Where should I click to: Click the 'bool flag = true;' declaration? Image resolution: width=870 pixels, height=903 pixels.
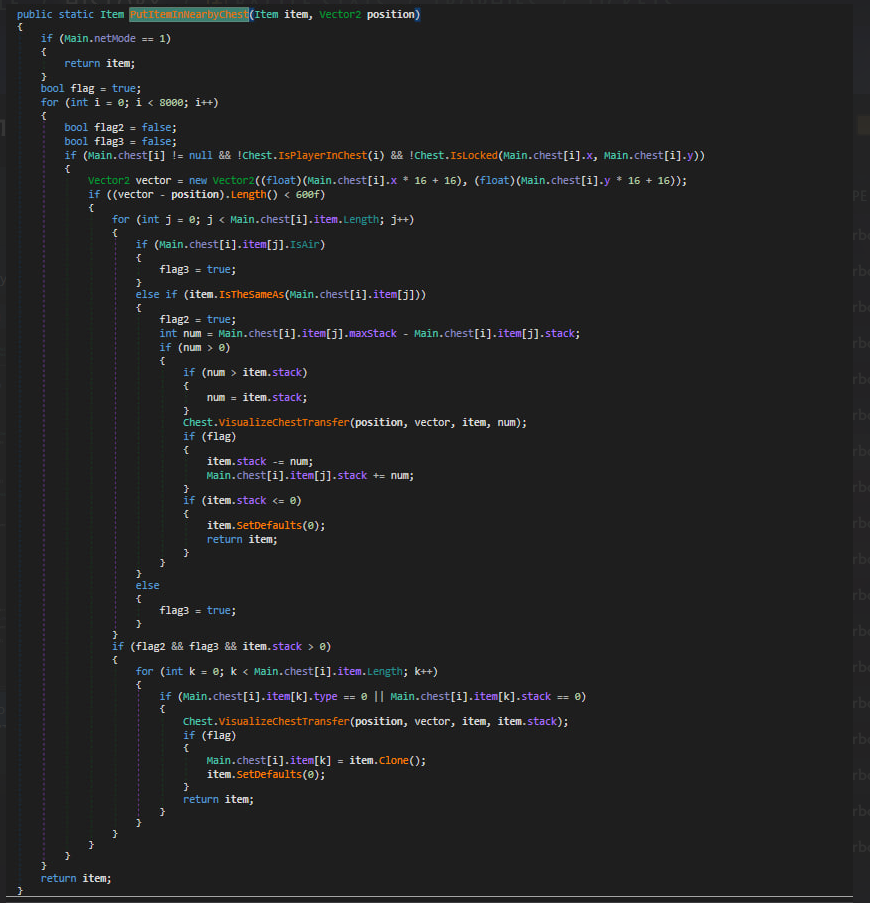coord(90,89)
